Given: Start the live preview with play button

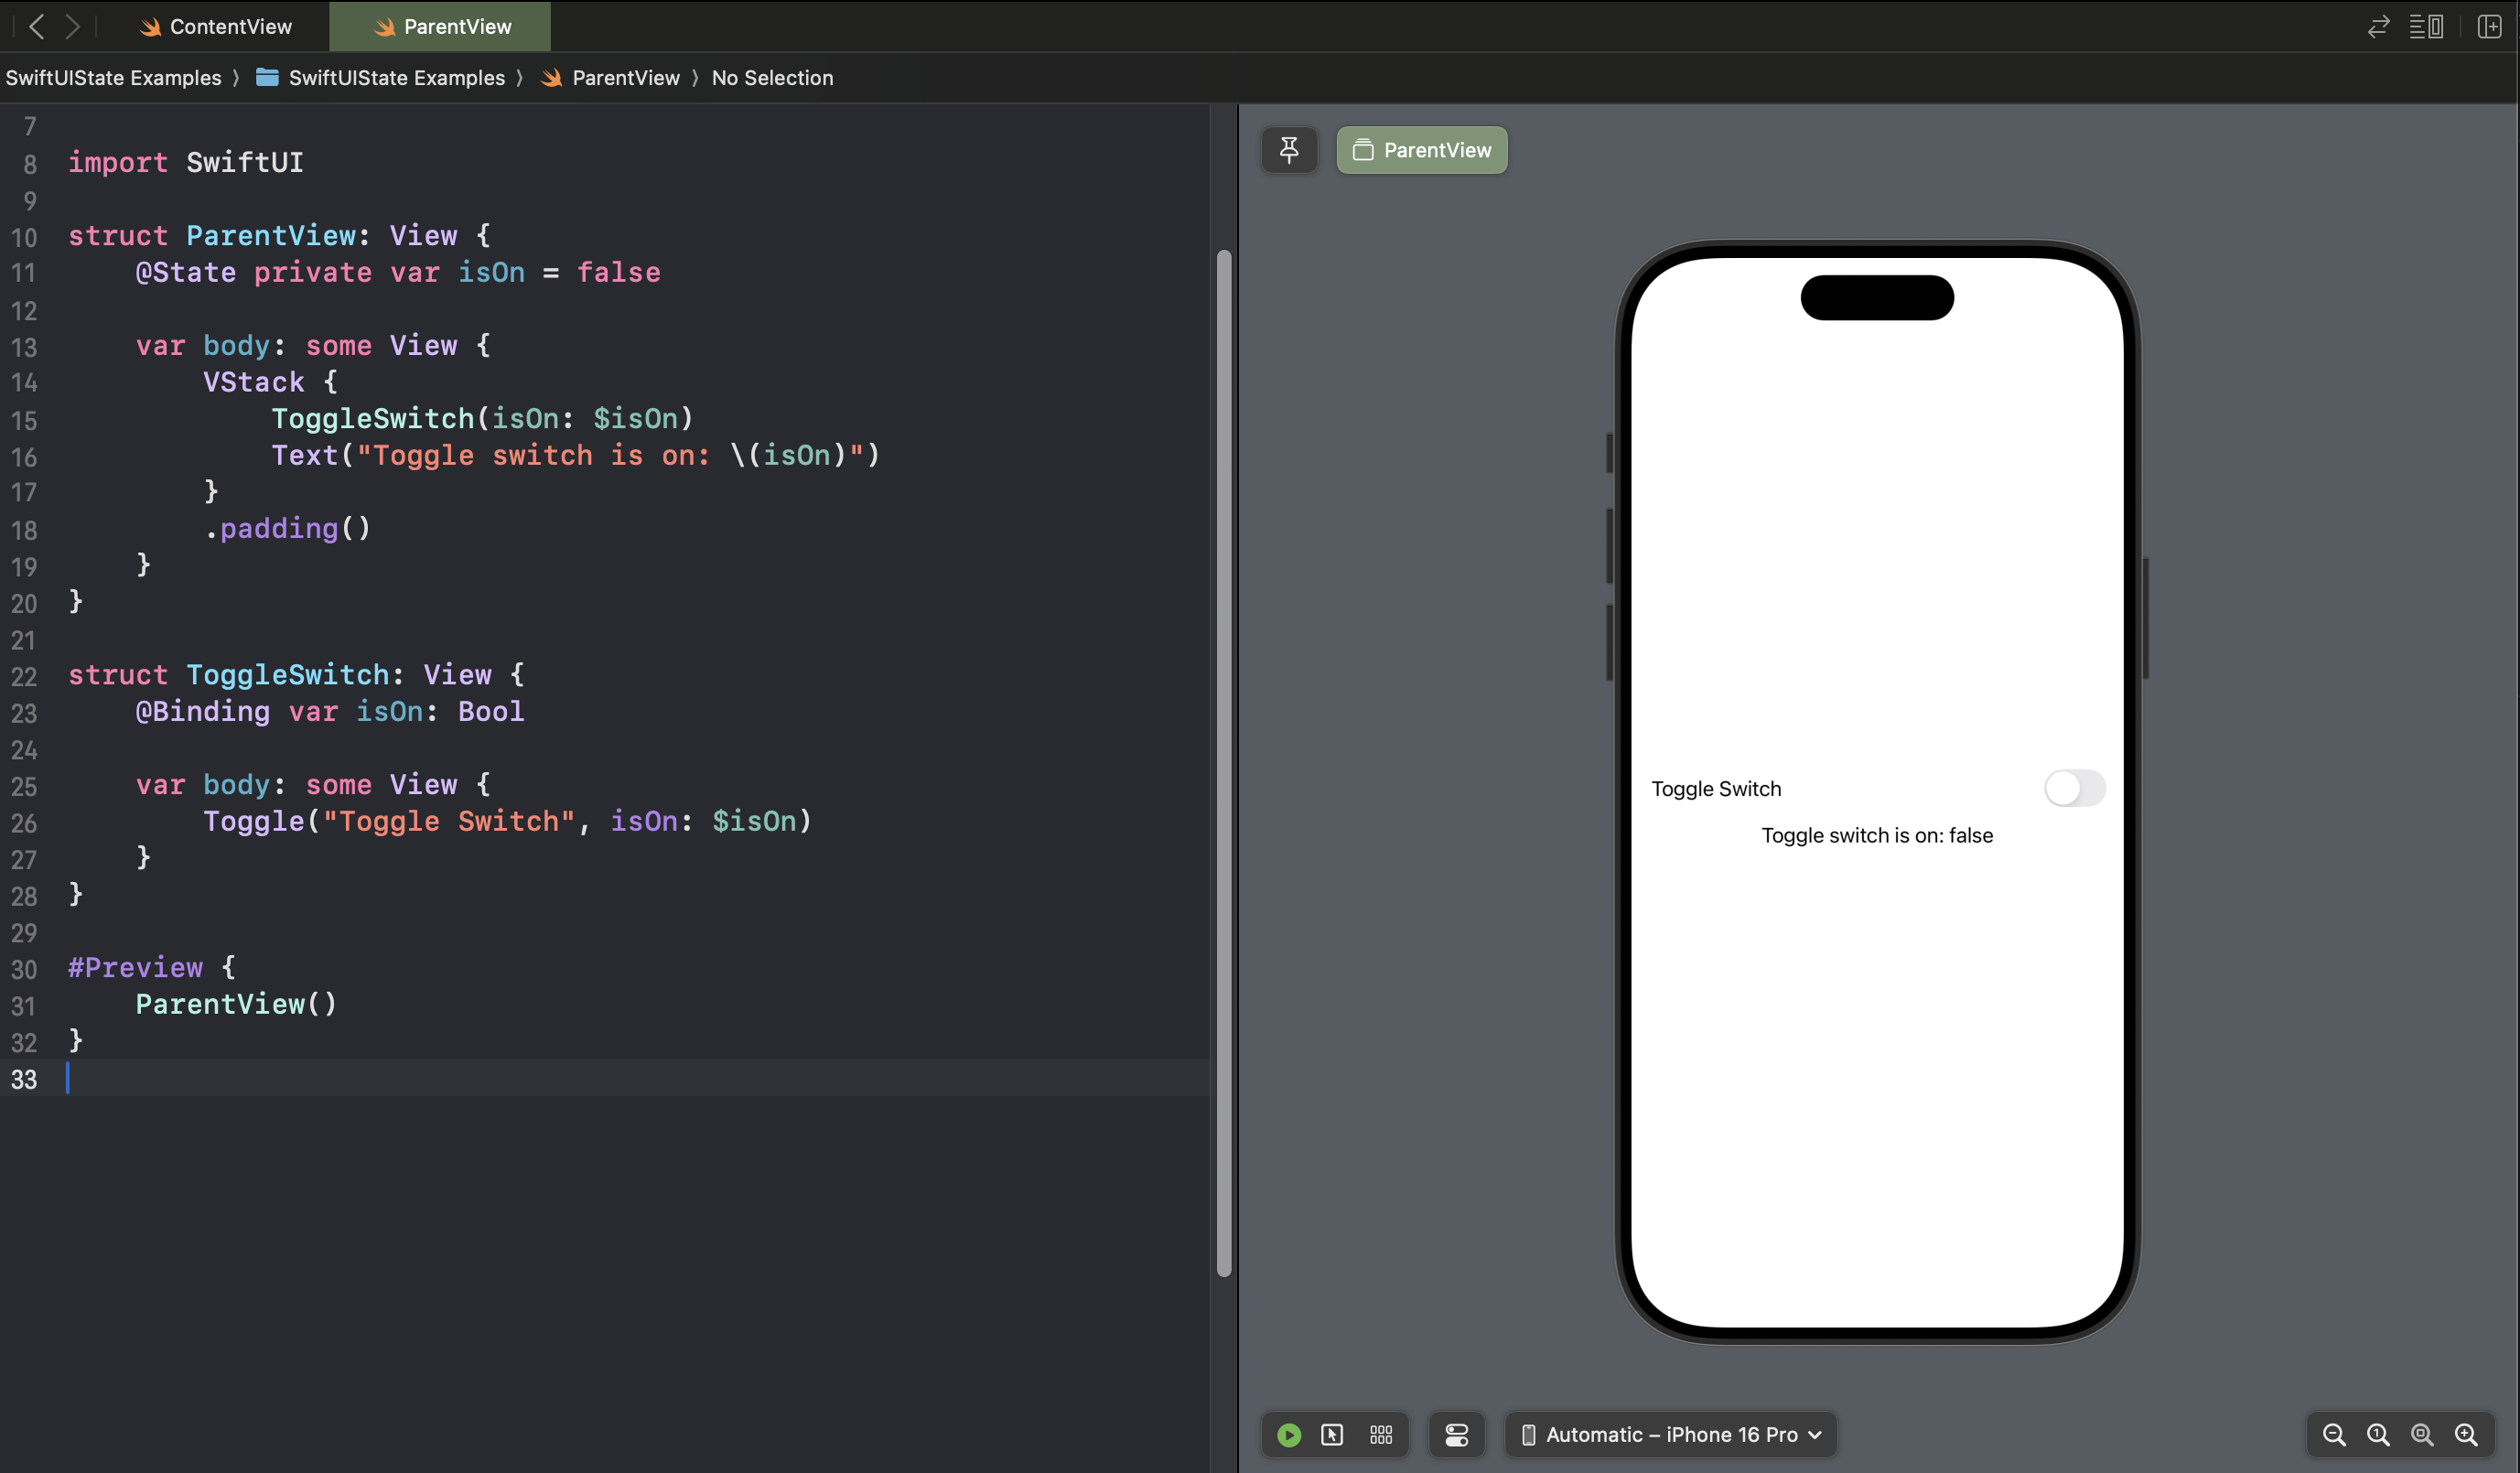Looking at the screenshot, I should click(1288, 1435).
